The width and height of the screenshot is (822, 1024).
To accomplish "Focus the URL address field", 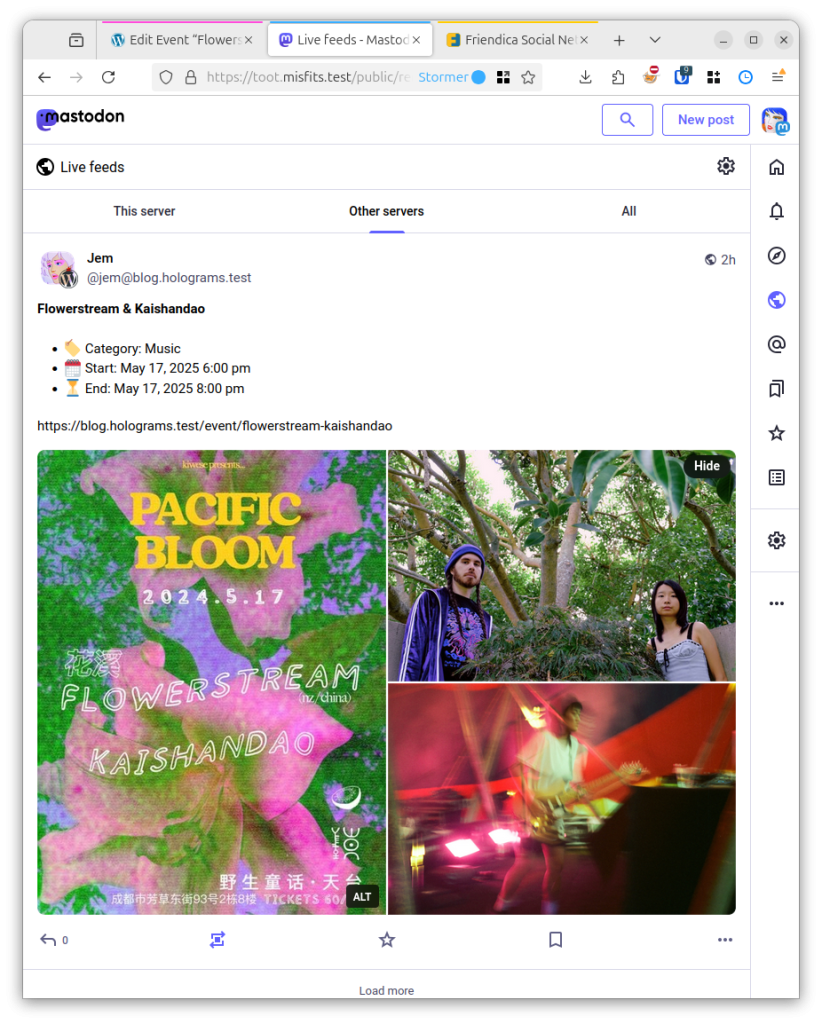I will [307, 77].
